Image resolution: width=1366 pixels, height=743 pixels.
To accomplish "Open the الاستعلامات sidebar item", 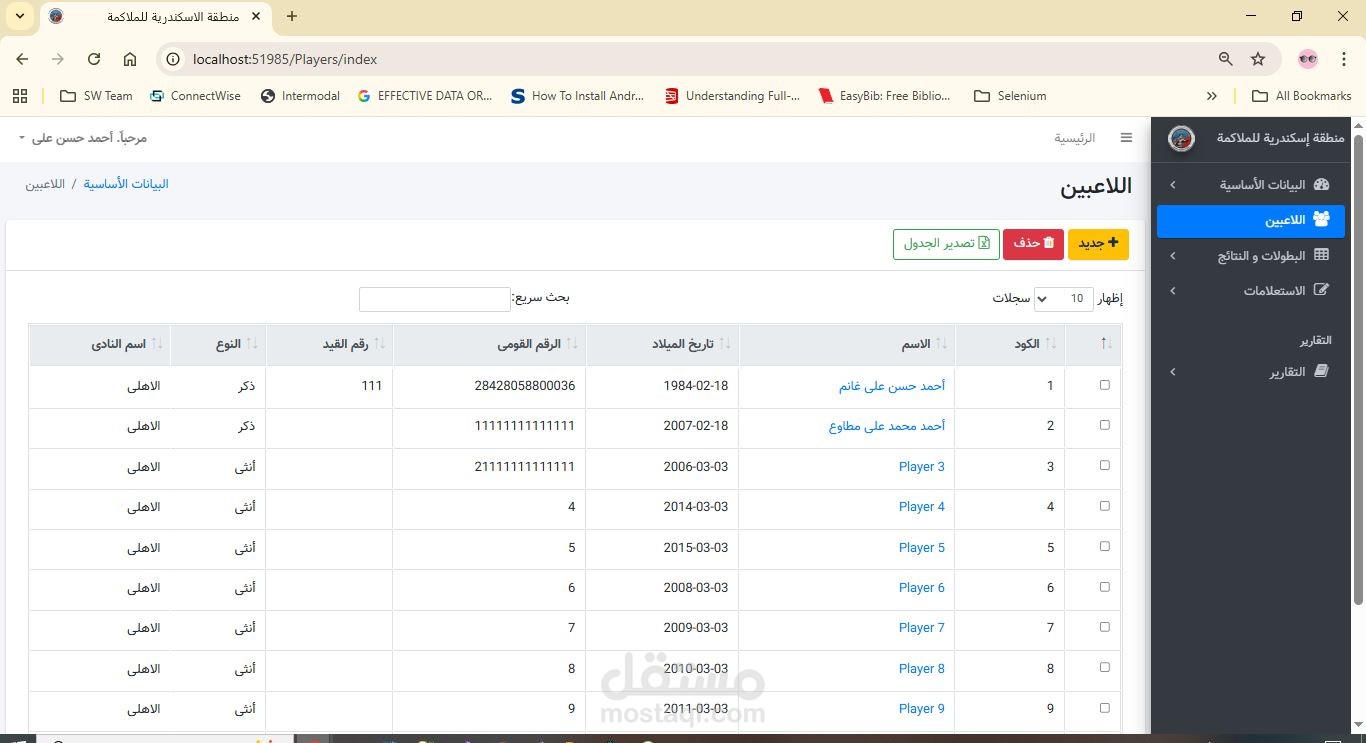I will click(1251, 291).
